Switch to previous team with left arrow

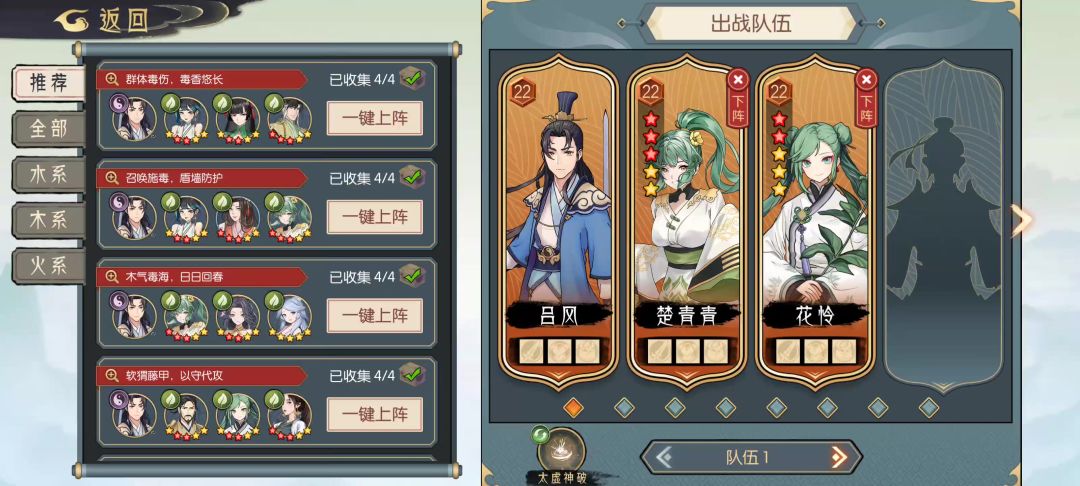coord(664,457)
